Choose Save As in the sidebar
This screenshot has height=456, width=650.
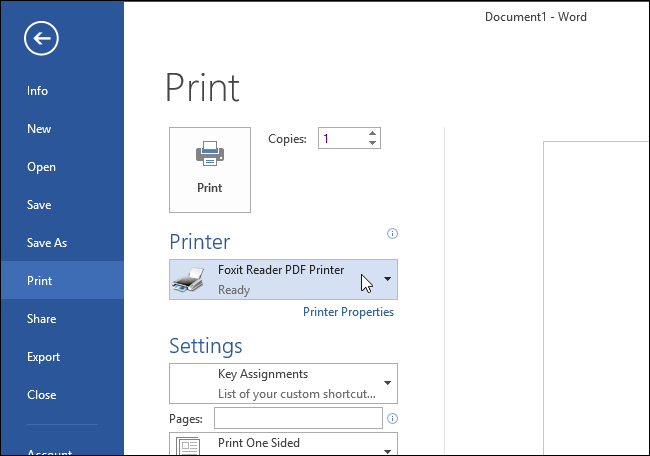click(47, 243)
